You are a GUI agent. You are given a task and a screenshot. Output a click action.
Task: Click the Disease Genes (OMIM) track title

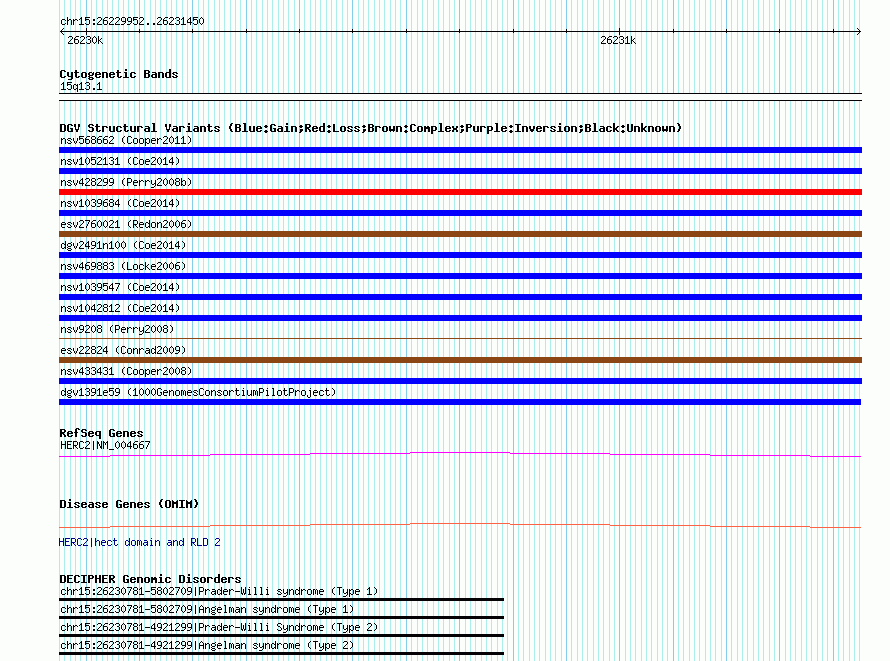pos(129,504)
